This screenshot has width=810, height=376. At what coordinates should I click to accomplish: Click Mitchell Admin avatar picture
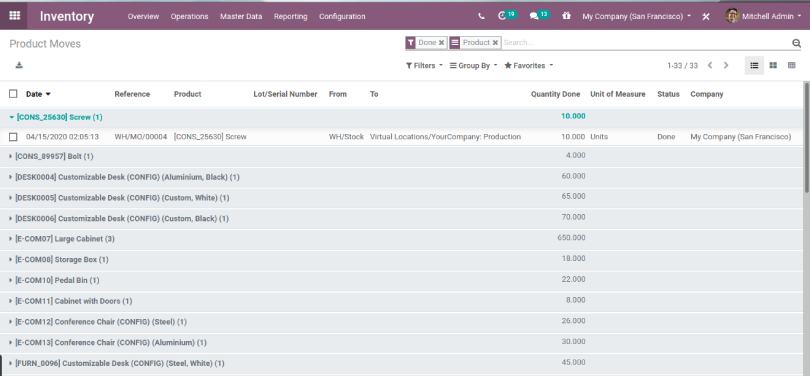pos(732,16)
